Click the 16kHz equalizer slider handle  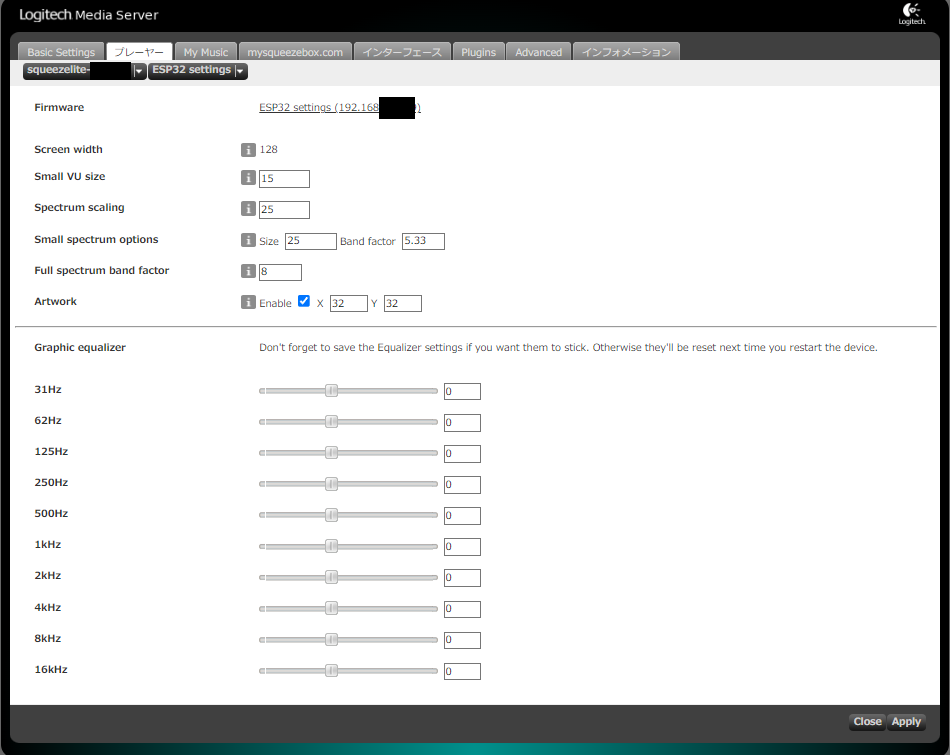tap(331, 670)
